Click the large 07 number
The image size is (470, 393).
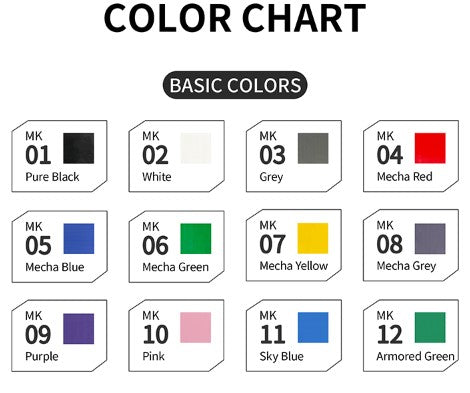272,244
